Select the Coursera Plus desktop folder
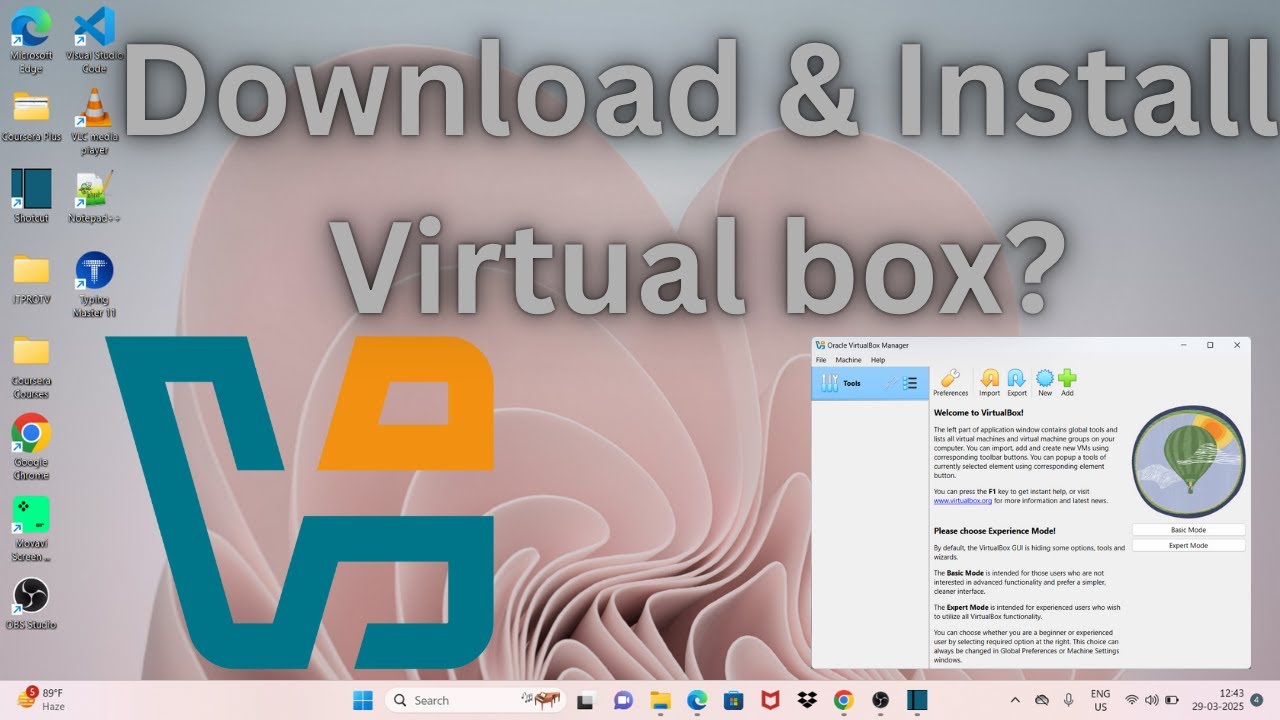 [x=31, y=116]
